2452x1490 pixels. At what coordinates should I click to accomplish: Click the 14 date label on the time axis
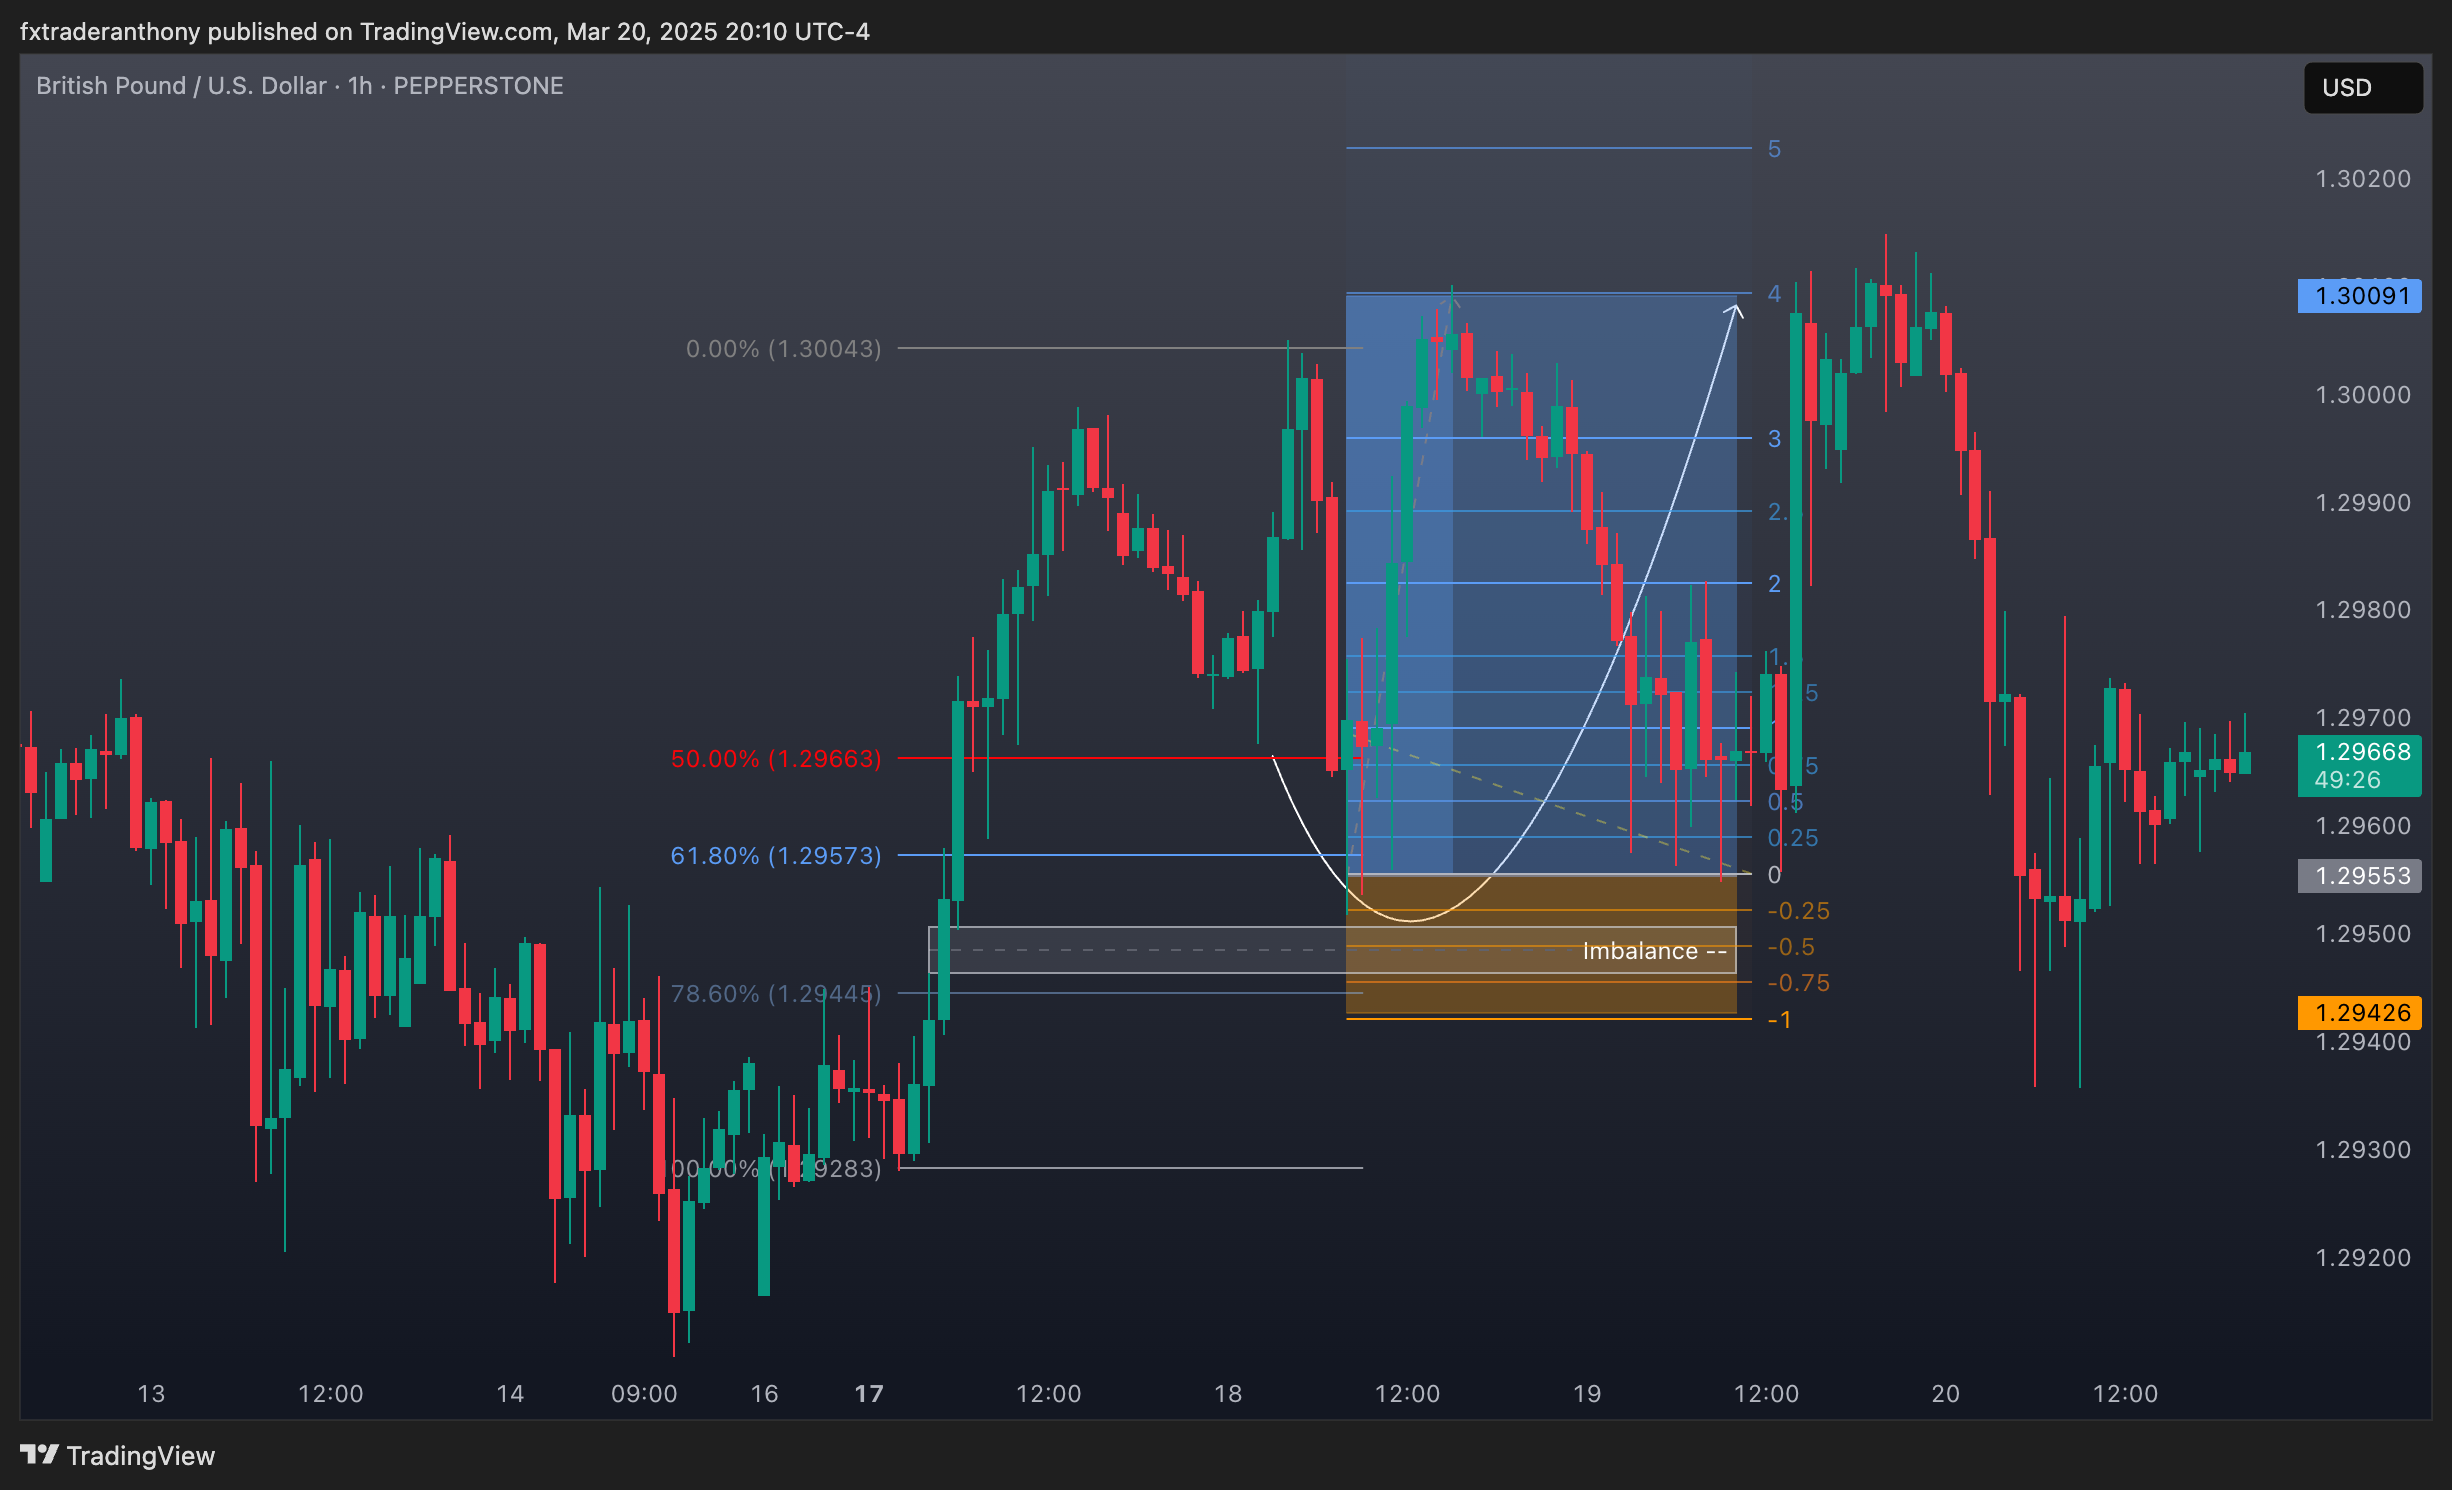click(x=510, y=1394)
